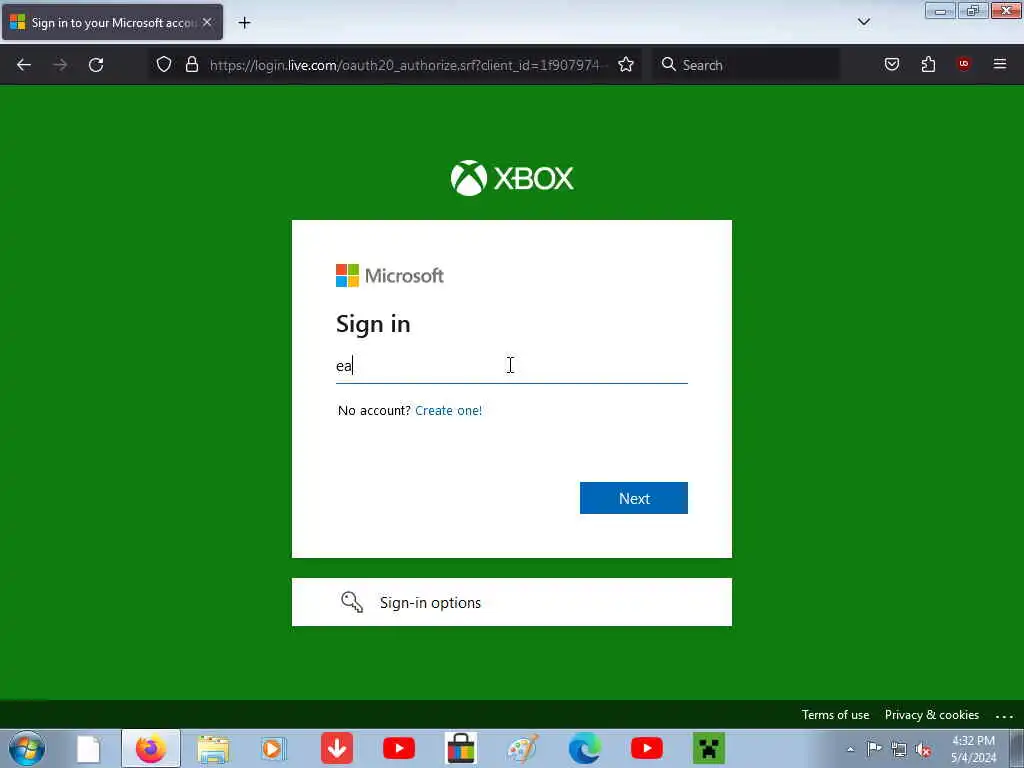Screen dimensions: 1024x768
Task: Open the clock showing 4:32 PM
Action: [973, 749]
